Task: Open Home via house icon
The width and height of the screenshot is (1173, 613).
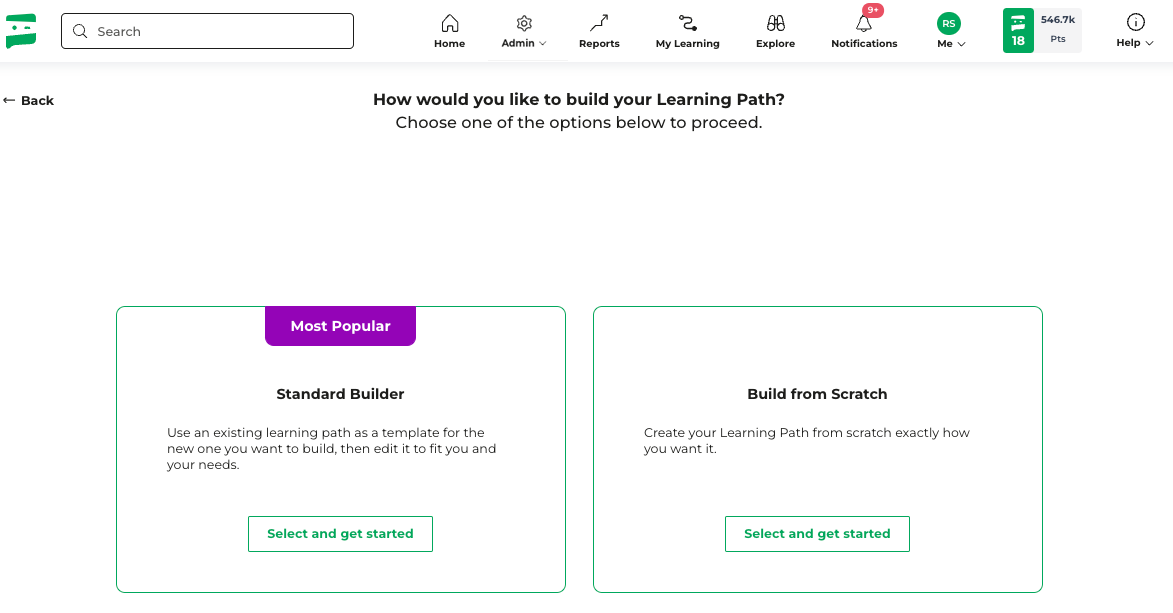Action: (450, 23)
